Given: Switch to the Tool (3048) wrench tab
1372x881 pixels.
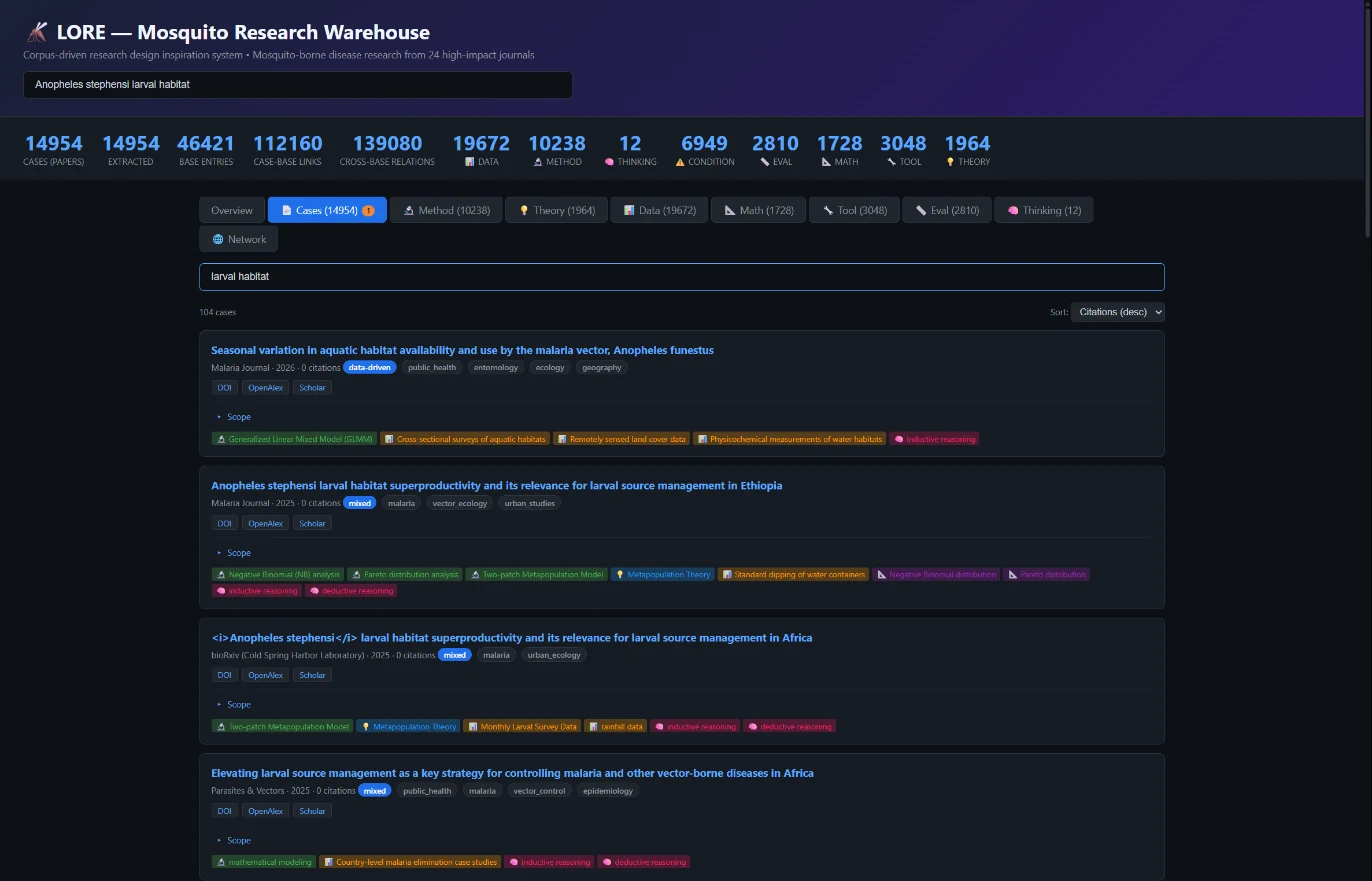Looking at the screenshot, I should pos(854,210).
